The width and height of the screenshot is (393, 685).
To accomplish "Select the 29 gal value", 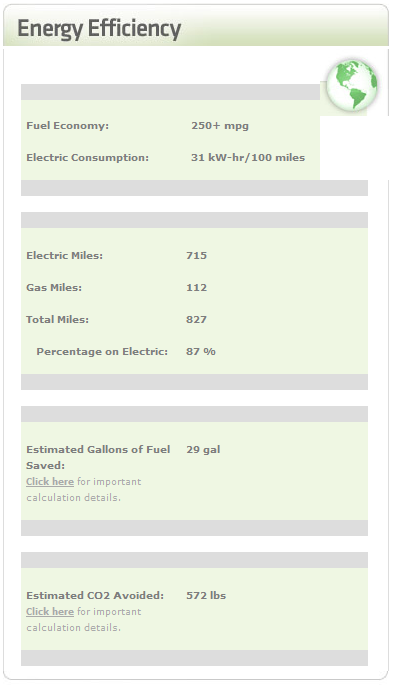I will pyautogui.click(x=203, y=450).
